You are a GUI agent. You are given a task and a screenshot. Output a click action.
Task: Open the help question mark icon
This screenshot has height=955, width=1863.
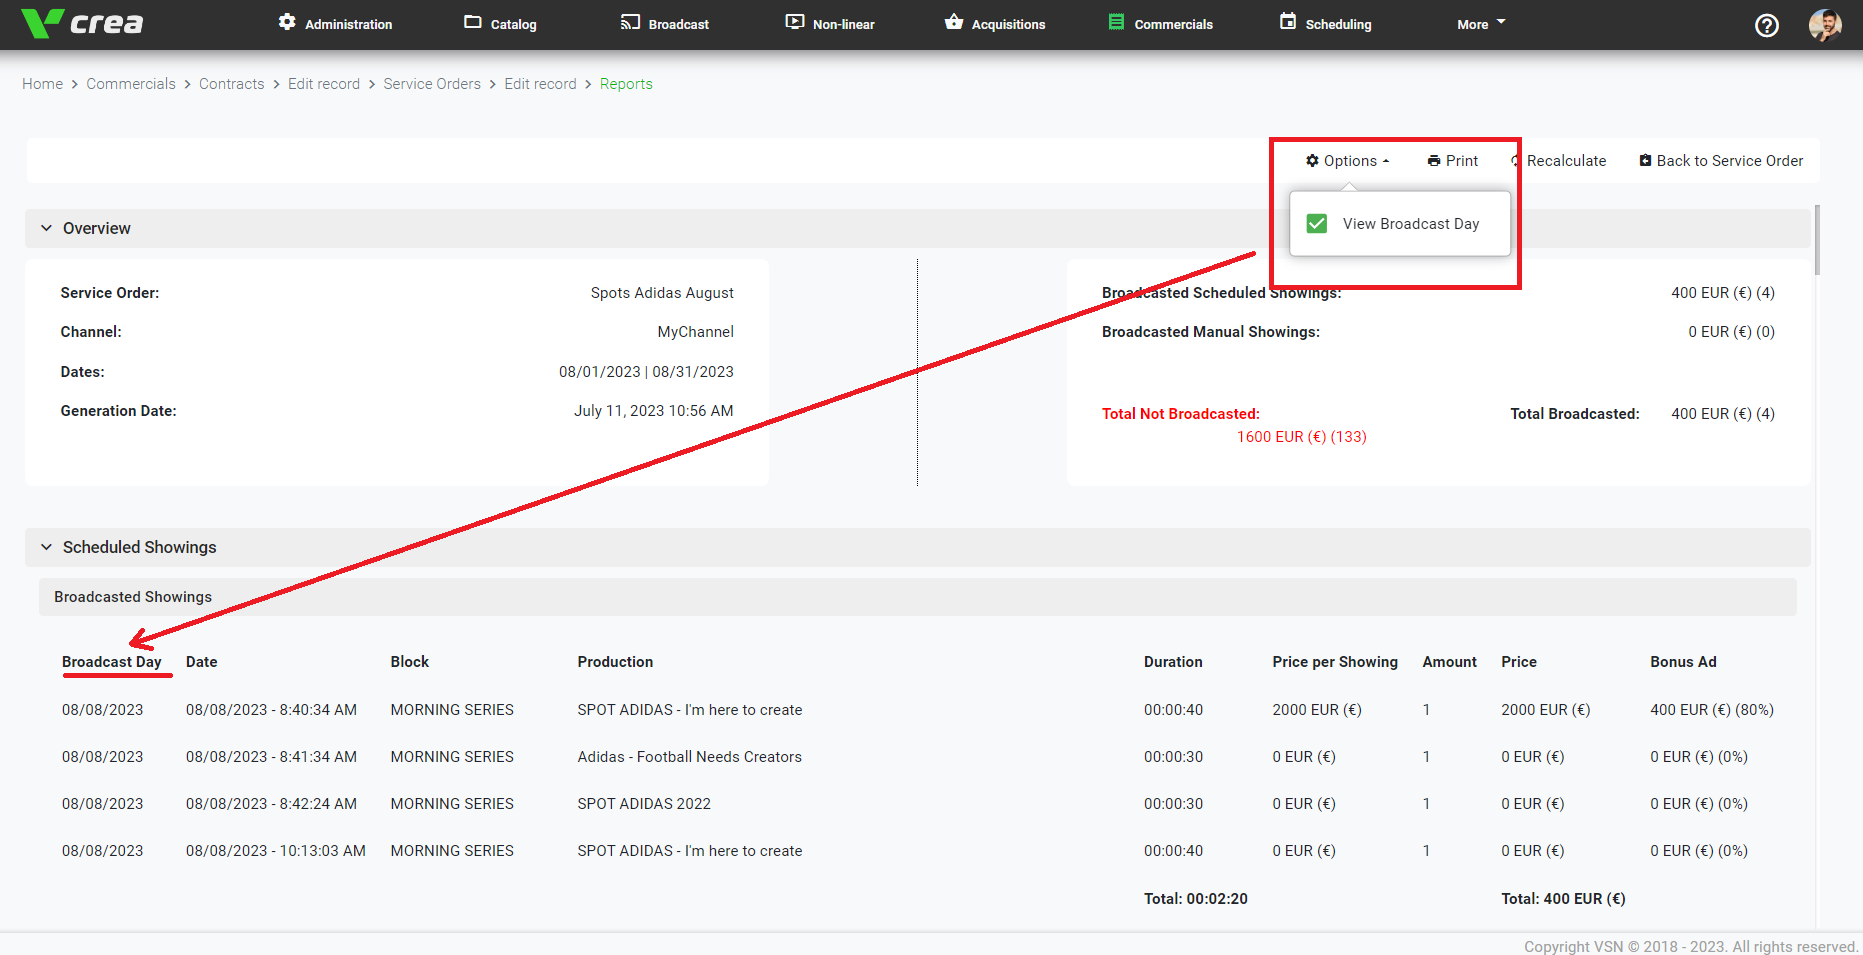[1767, 25]
